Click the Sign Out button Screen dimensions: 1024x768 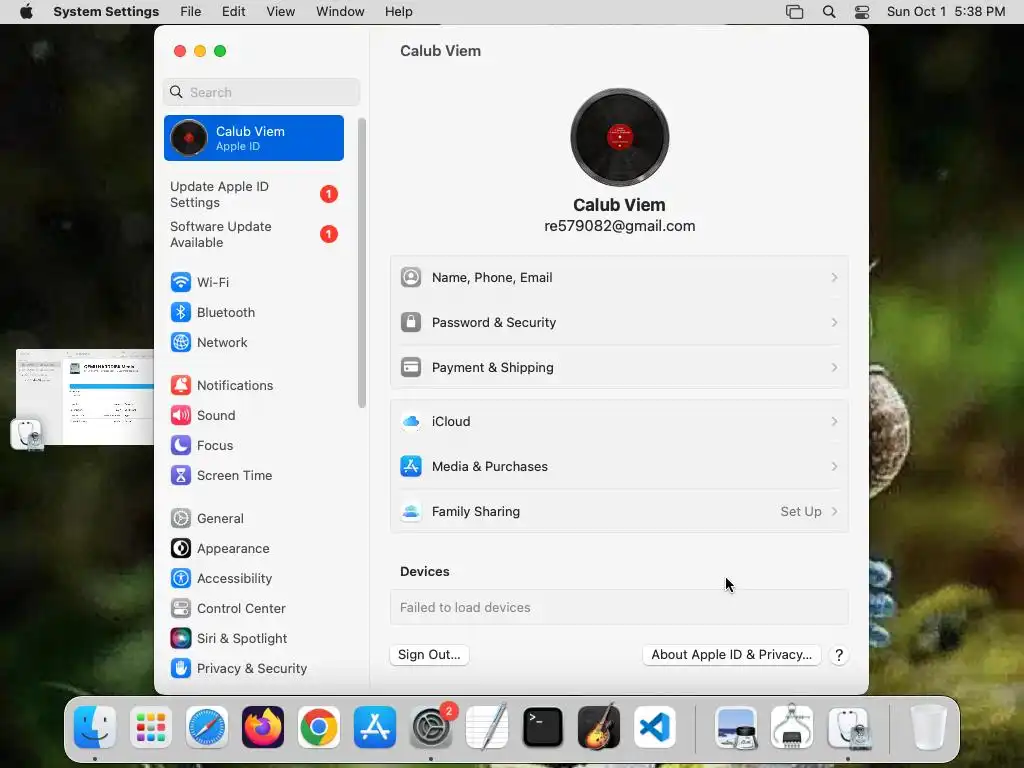point(429,654)
